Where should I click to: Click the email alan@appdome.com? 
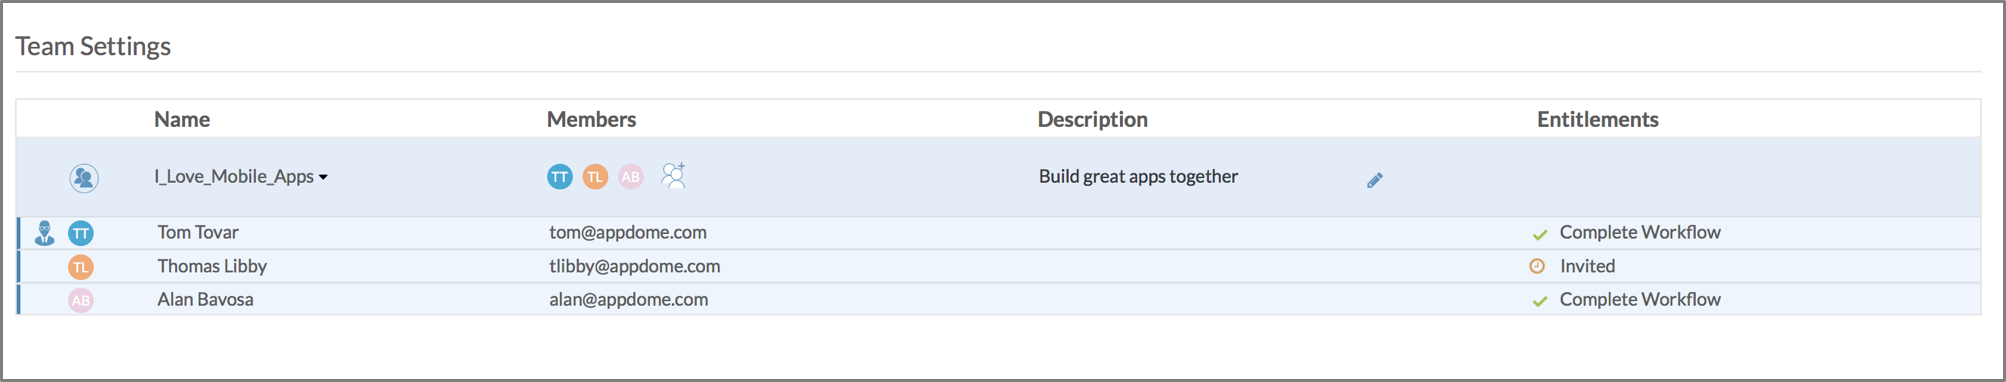629,299
